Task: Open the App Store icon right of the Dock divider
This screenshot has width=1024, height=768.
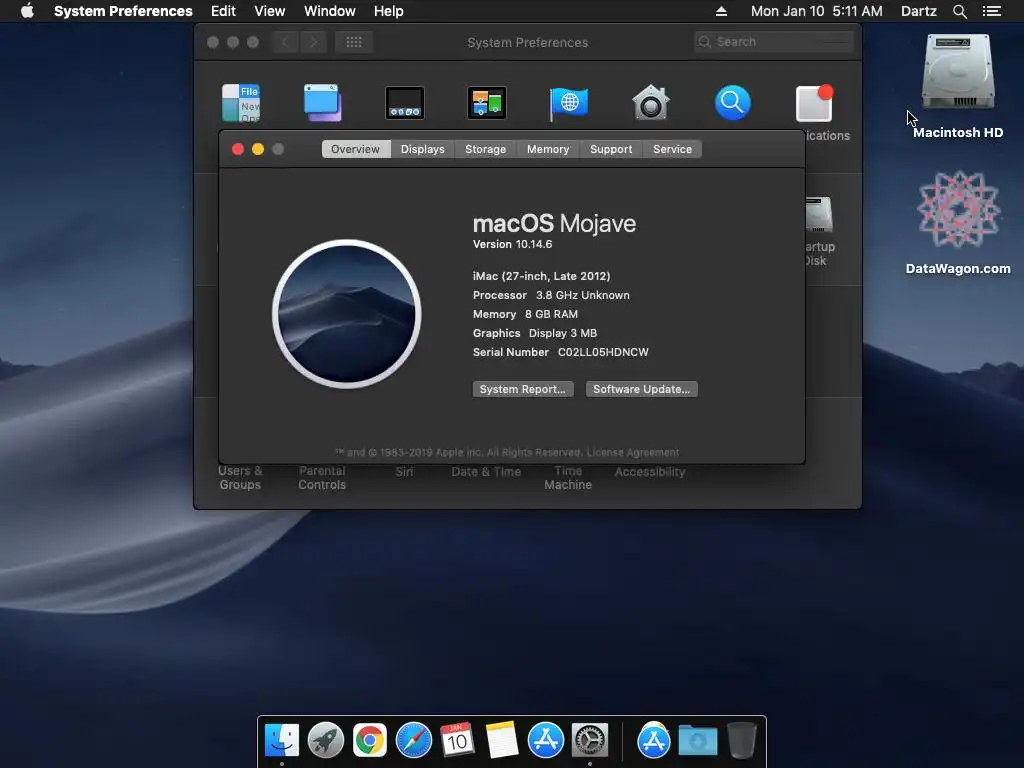Action: (654, 740)
